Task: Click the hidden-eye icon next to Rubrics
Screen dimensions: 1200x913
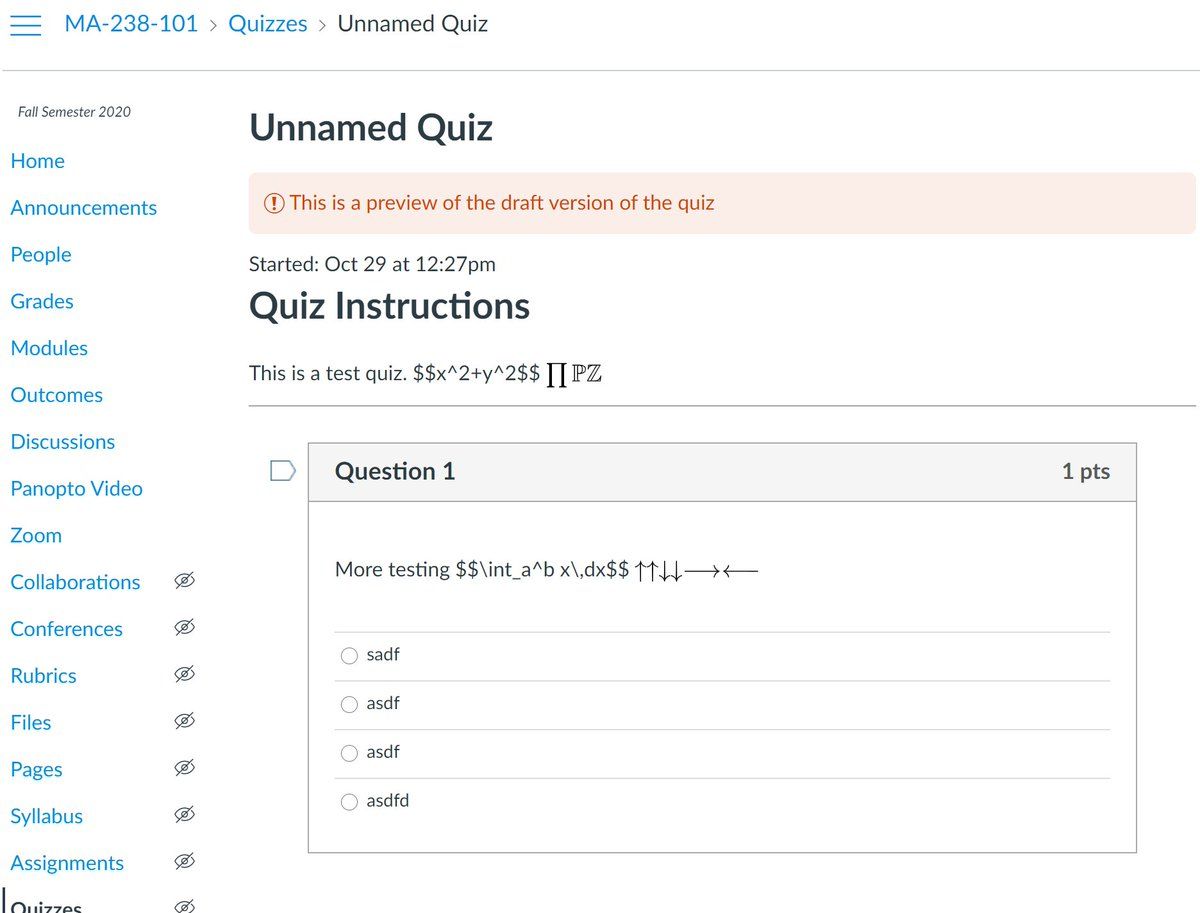Action: click(x=183, y=676)
